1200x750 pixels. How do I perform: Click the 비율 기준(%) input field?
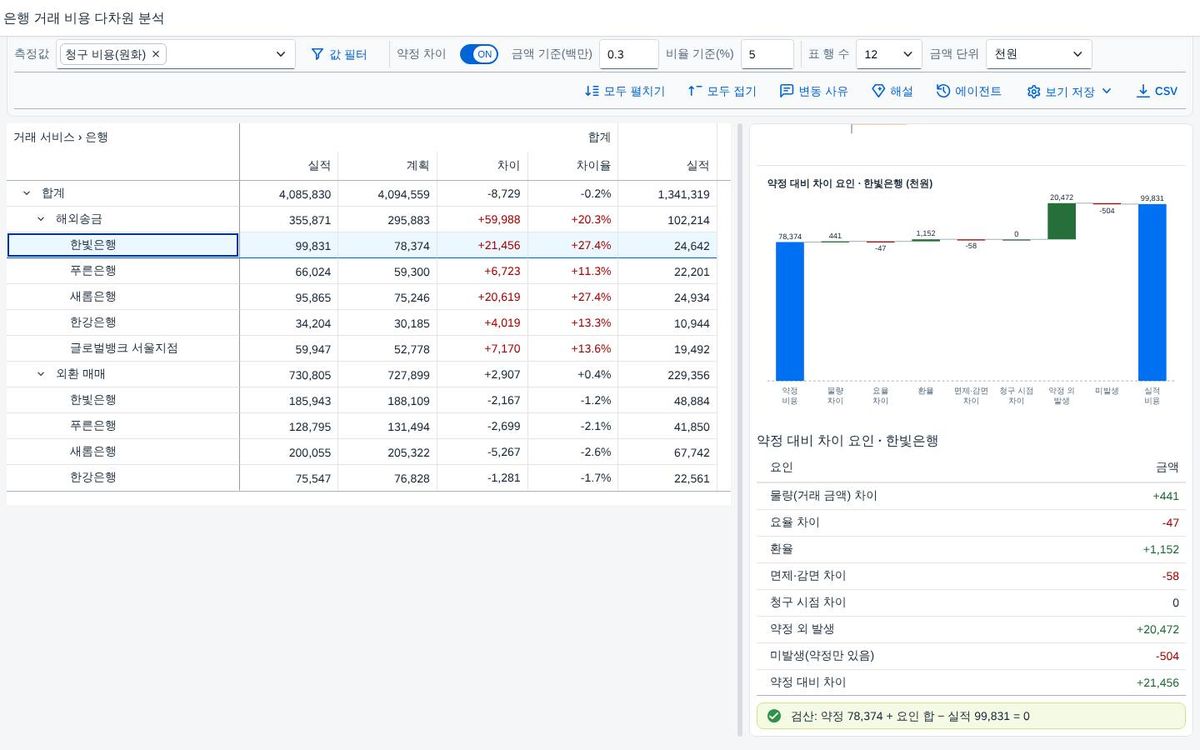pyautogui.click(x=768, y=54)
